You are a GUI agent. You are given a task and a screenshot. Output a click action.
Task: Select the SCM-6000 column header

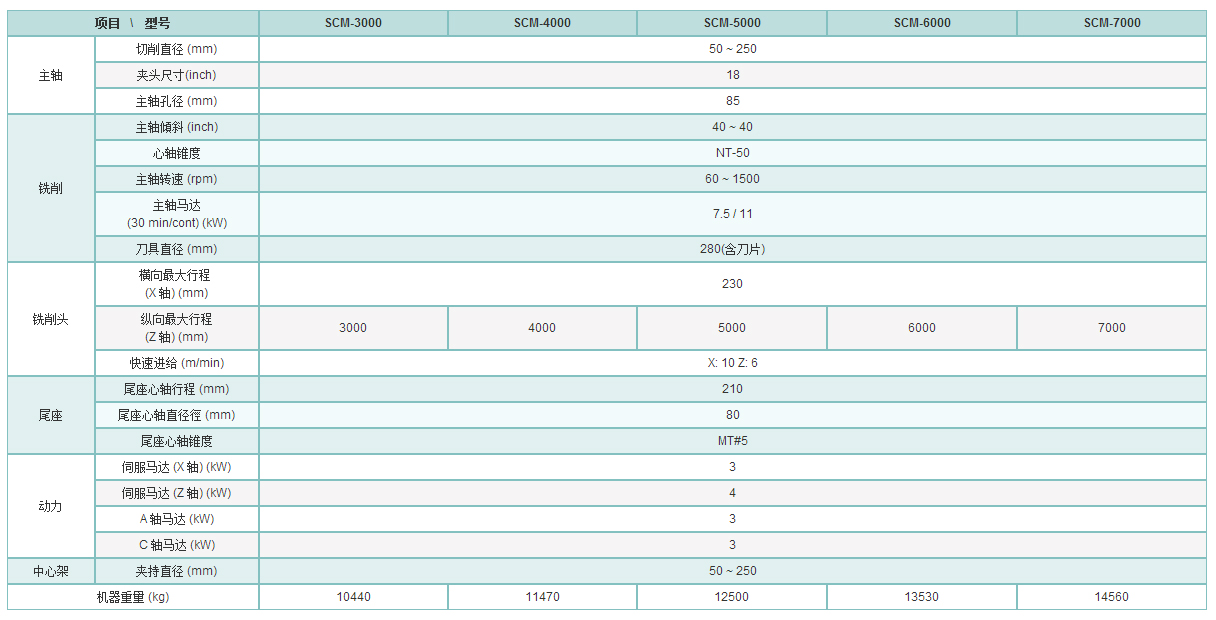[922, 23]
